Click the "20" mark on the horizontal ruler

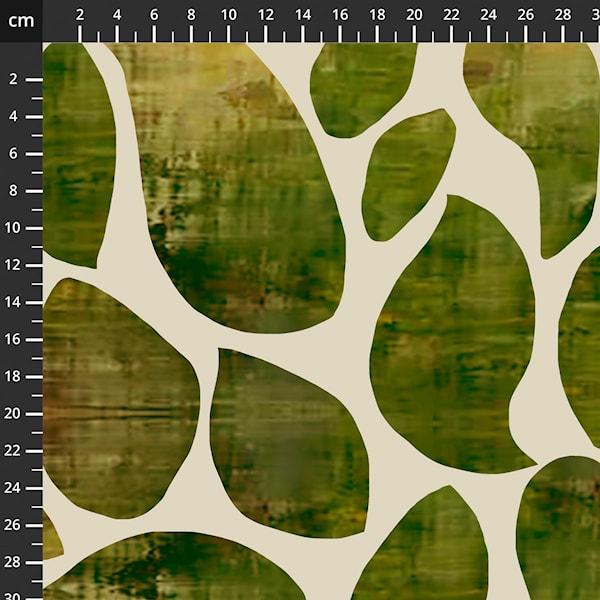[414, 15]
